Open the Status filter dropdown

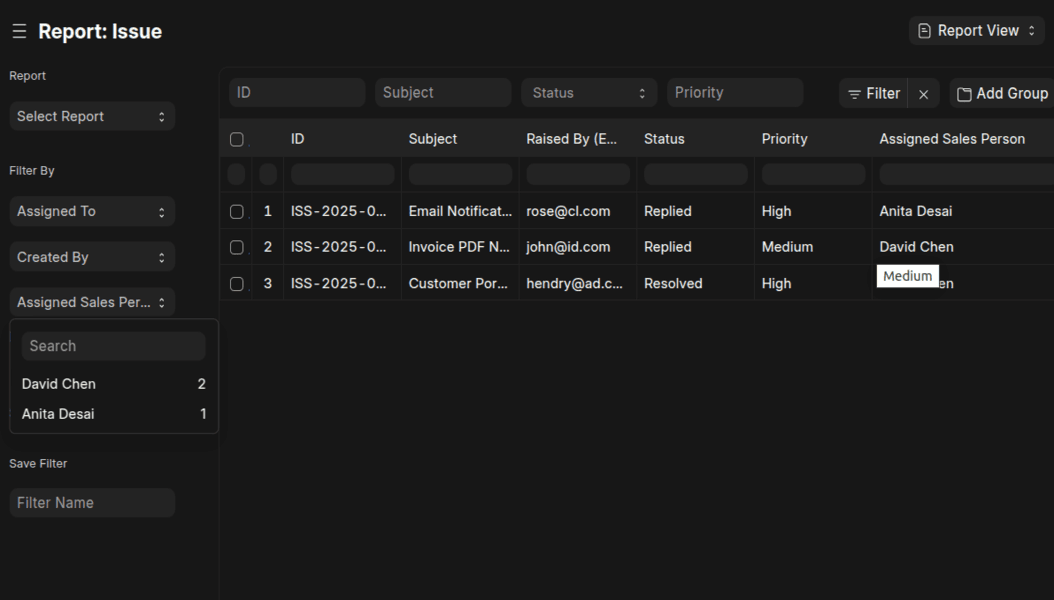coord(588,93)
